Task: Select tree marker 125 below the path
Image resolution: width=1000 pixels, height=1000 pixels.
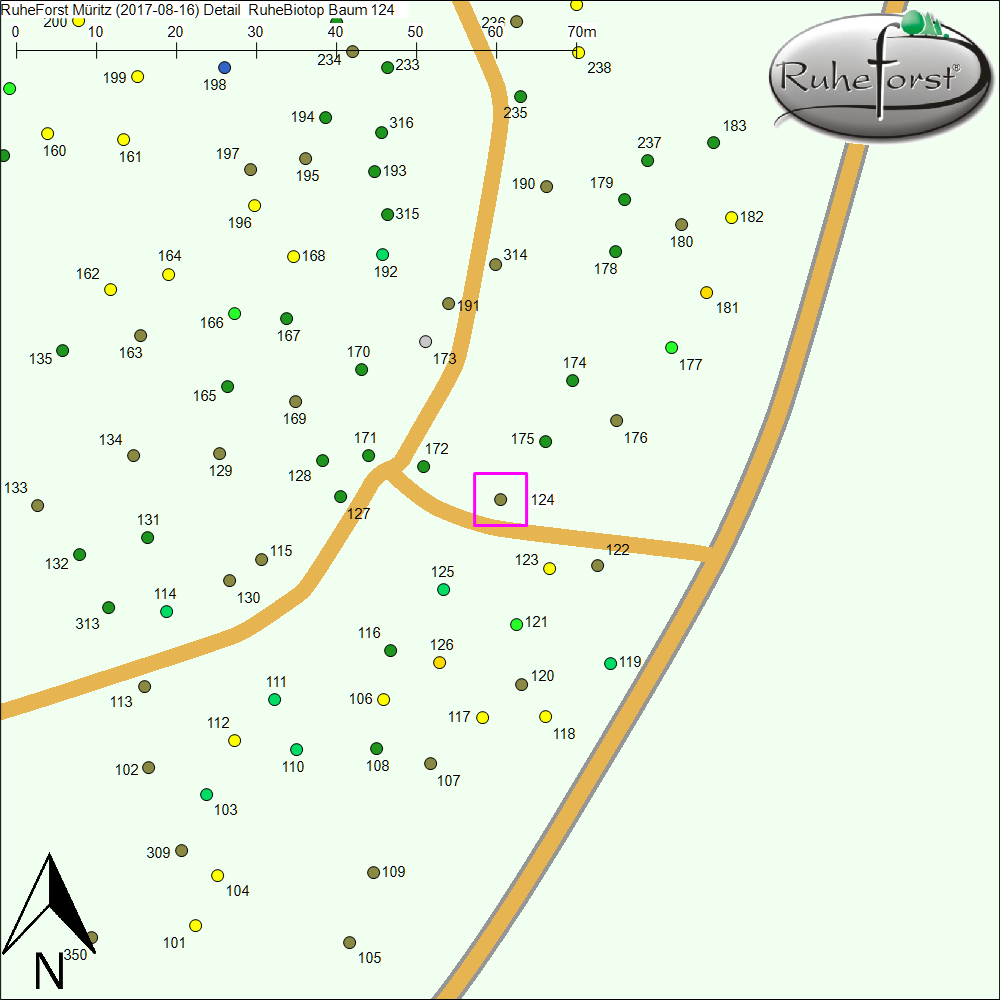Action: pyautogui.click(x=443, y=589)
